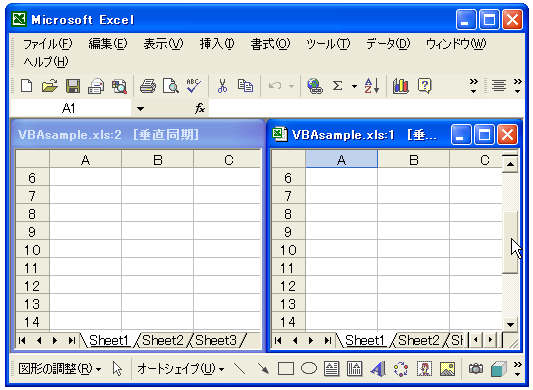Screen dimensions: 533x390
Task: Click the formula bar input field
Action: 365,109
